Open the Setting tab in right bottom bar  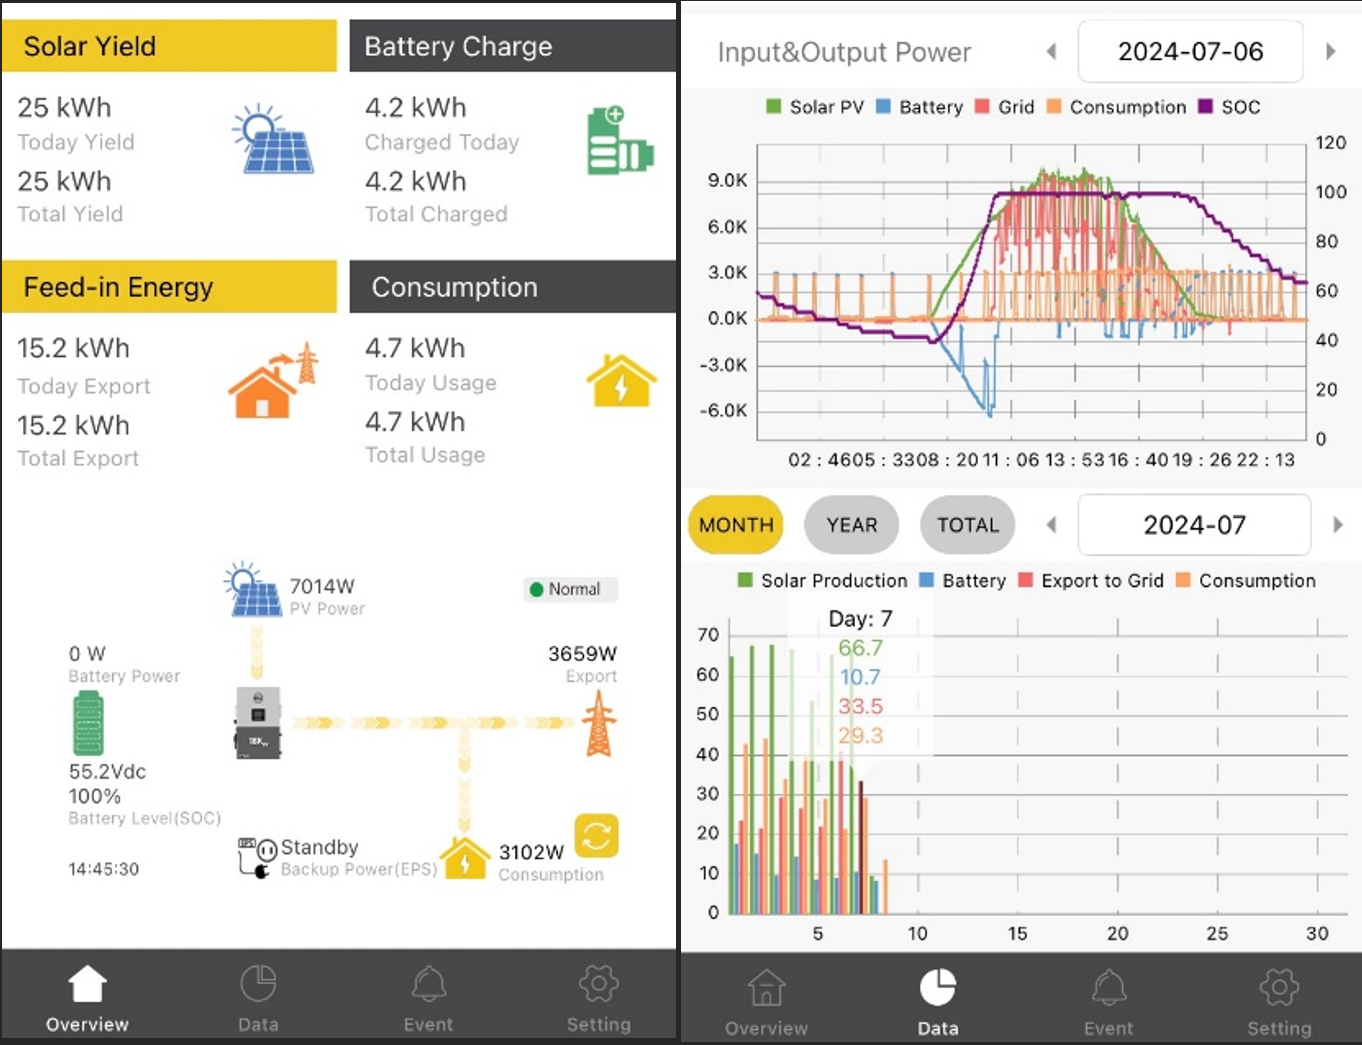coord(1278,1001)
